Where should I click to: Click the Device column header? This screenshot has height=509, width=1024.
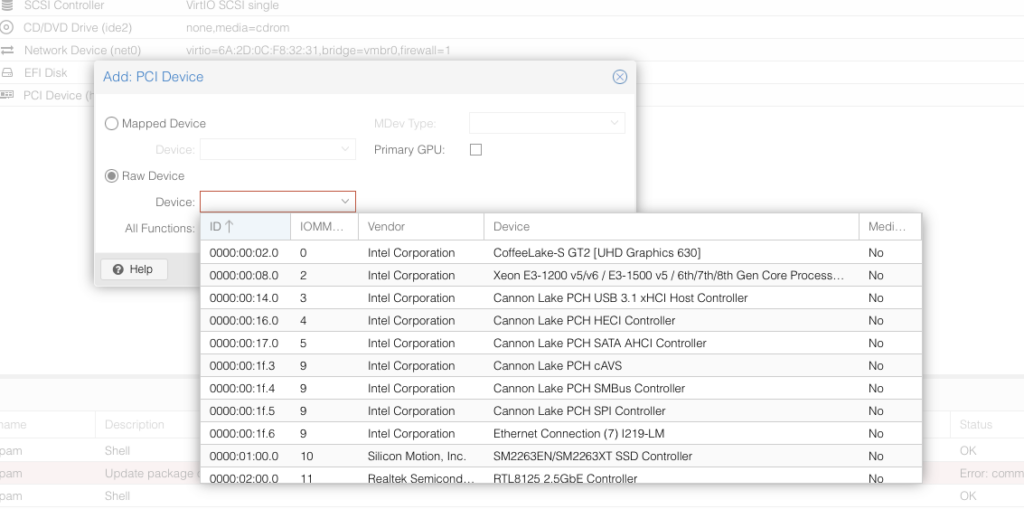point(511,227)
